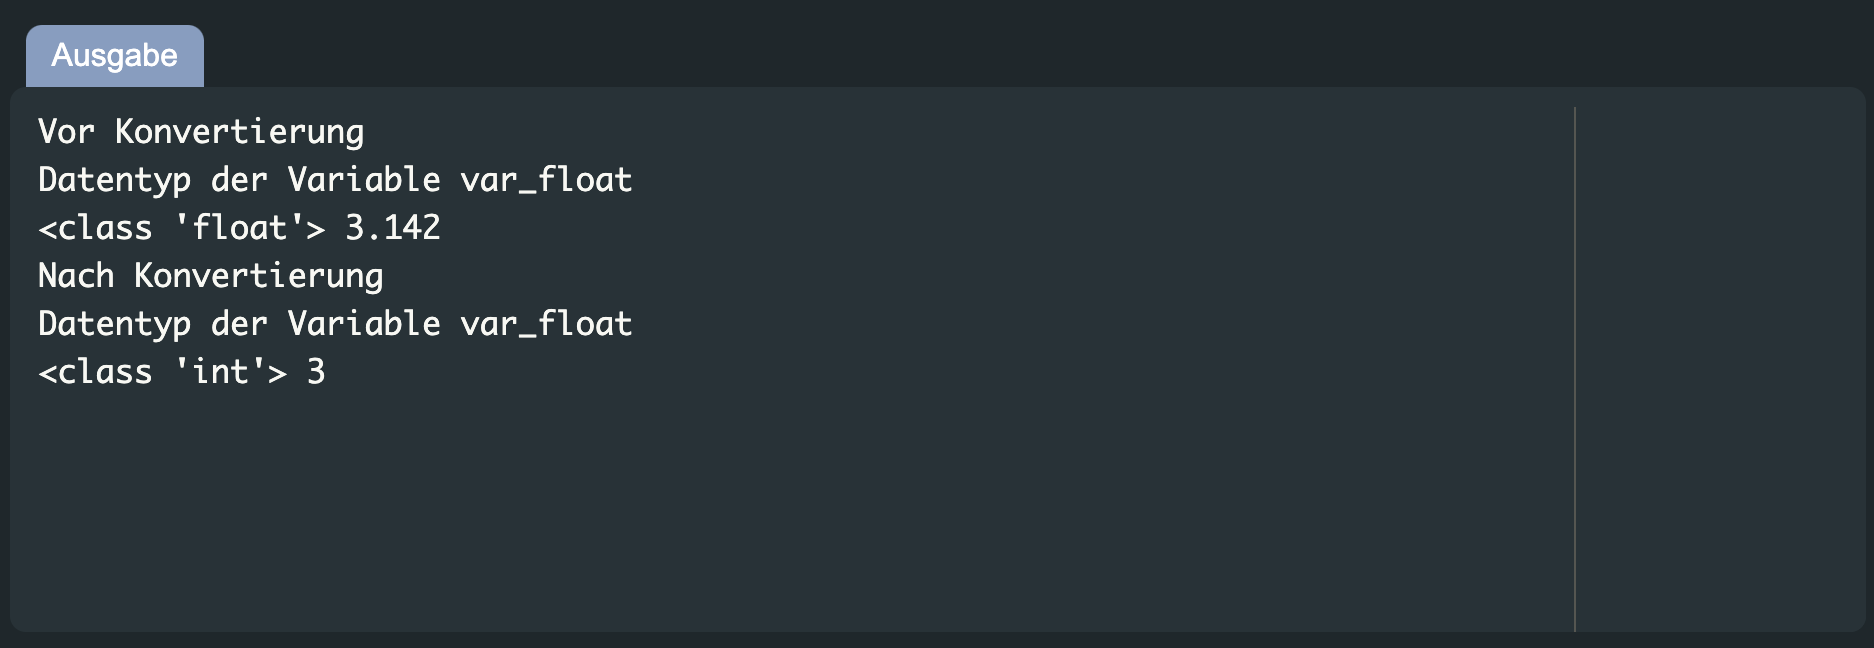The image size is (1874, 648).
Task: Click the second Datentyp der Variable var_float line
Action: (334, 323)
